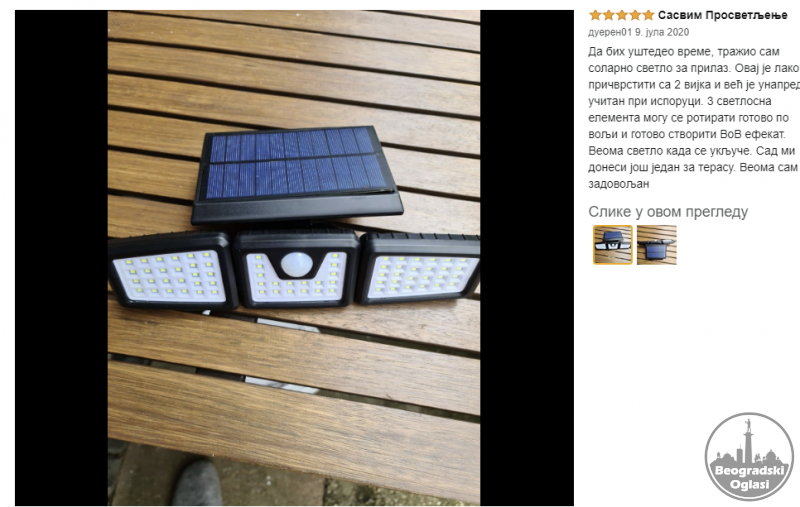Click the reviewer name дуерен01
The height and width of the screenshot is (507, 800).
tap(610, 32)
